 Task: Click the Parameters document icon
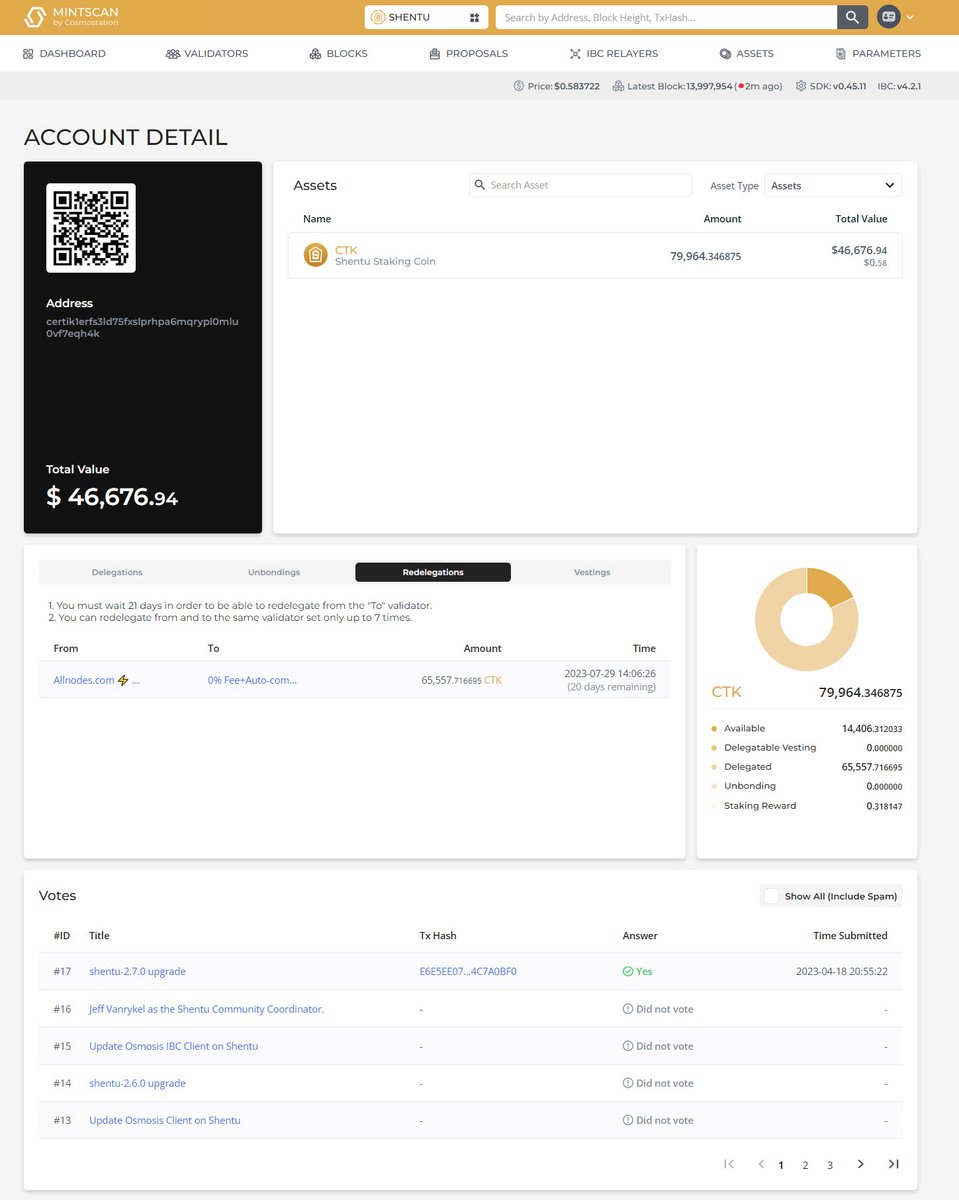[841, 53]
